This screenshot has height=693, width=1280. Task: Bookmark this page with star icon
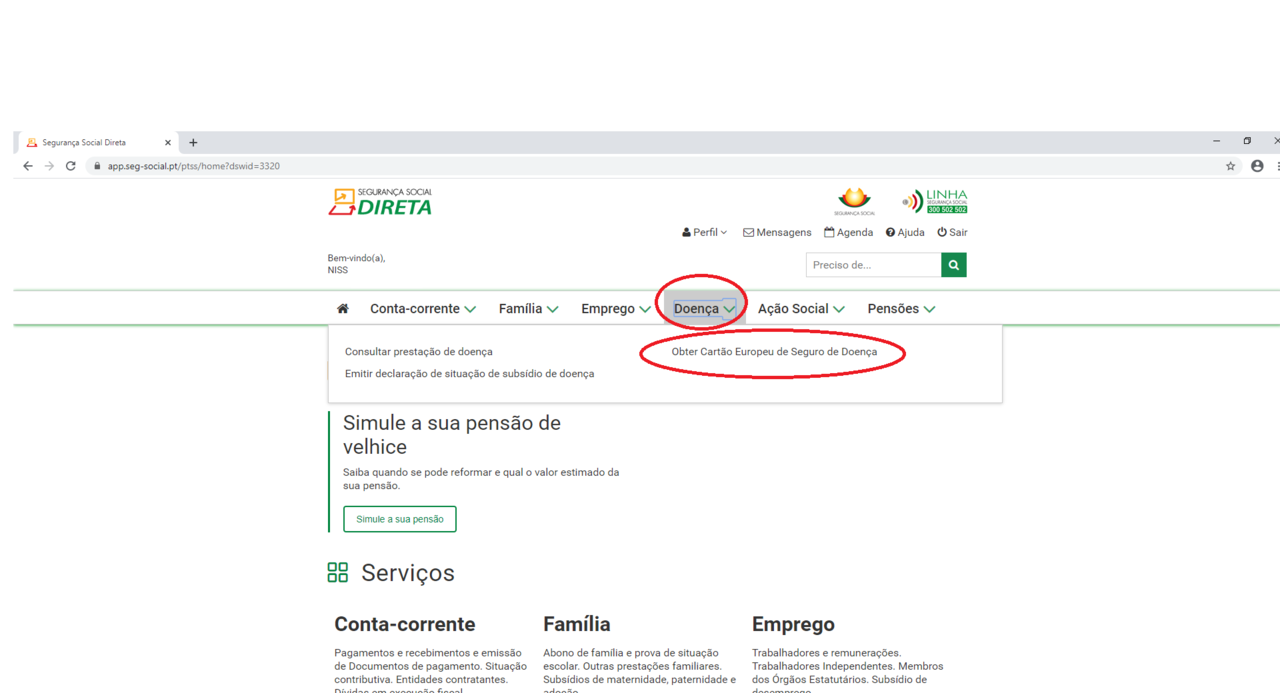coord(1230,166)
